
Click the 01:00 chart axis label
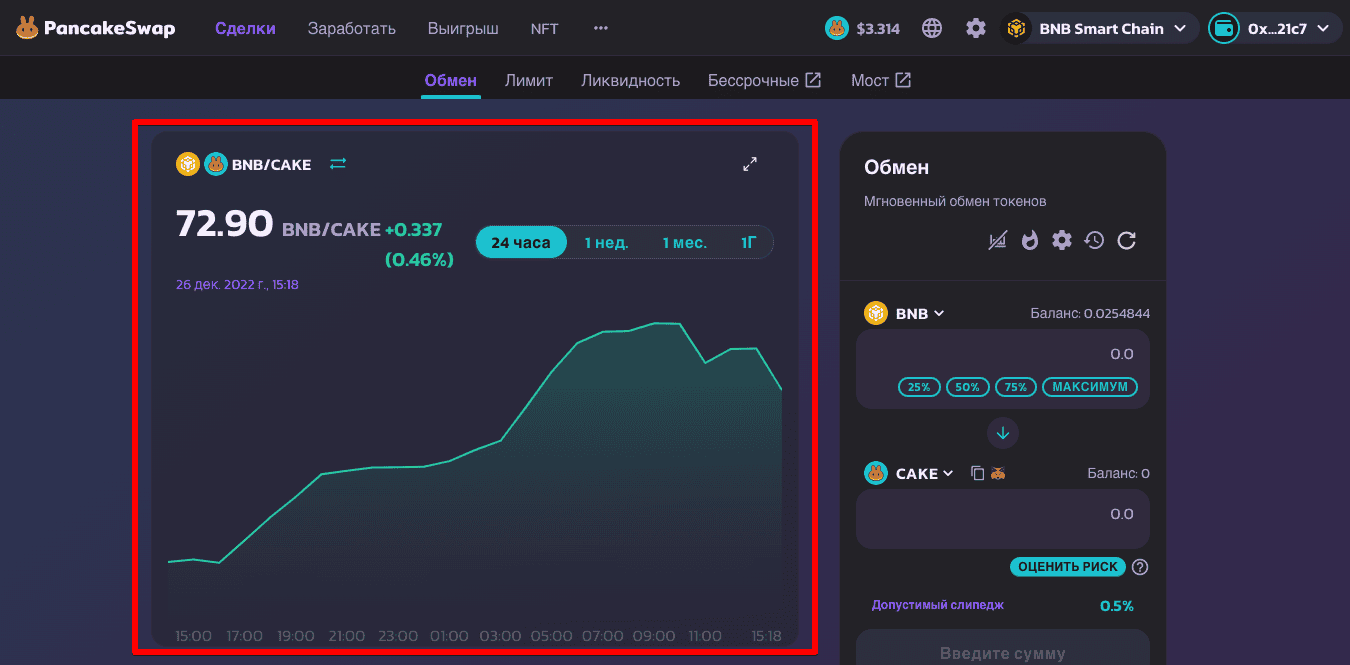(449, 636)
